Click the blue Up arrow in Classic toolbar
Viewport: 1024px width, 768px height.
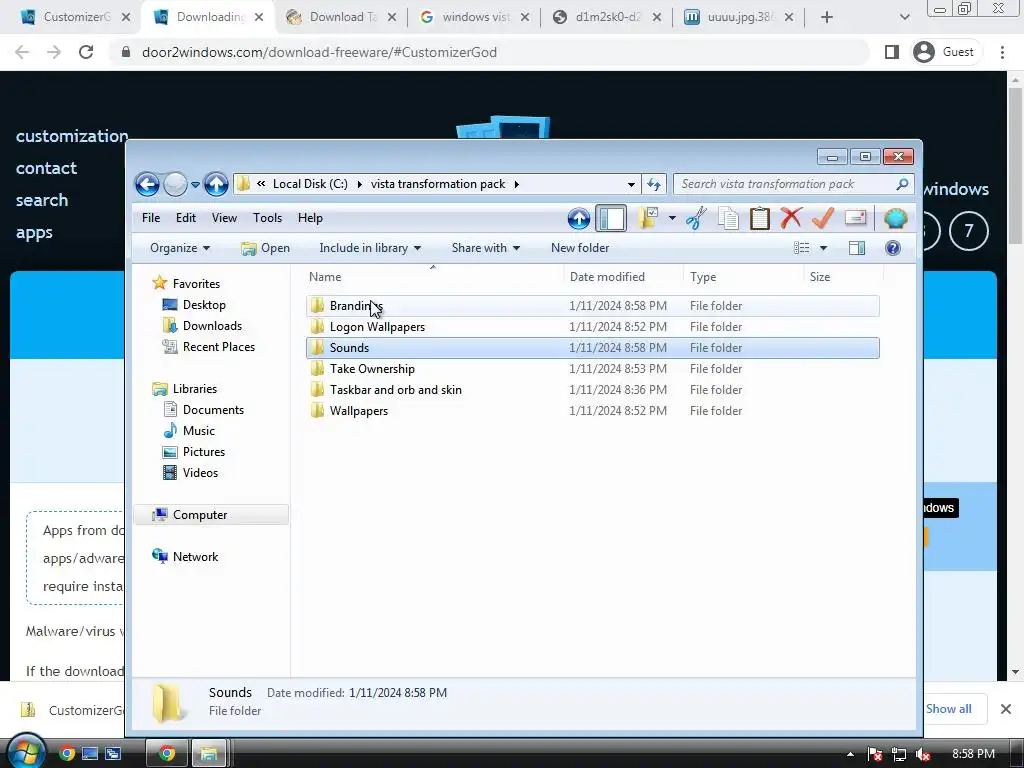[579, 219]
